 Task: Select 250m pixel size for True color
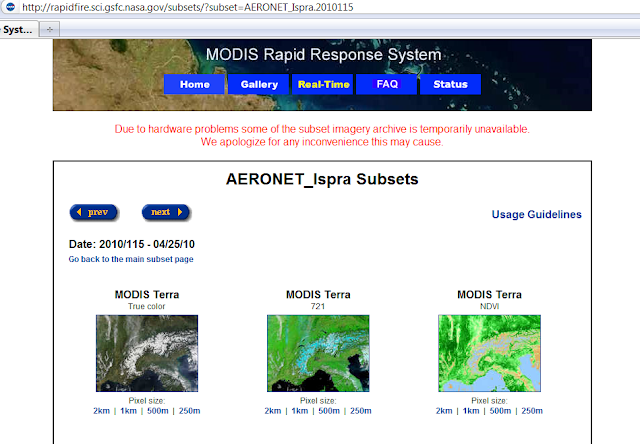tap(189, 411)
